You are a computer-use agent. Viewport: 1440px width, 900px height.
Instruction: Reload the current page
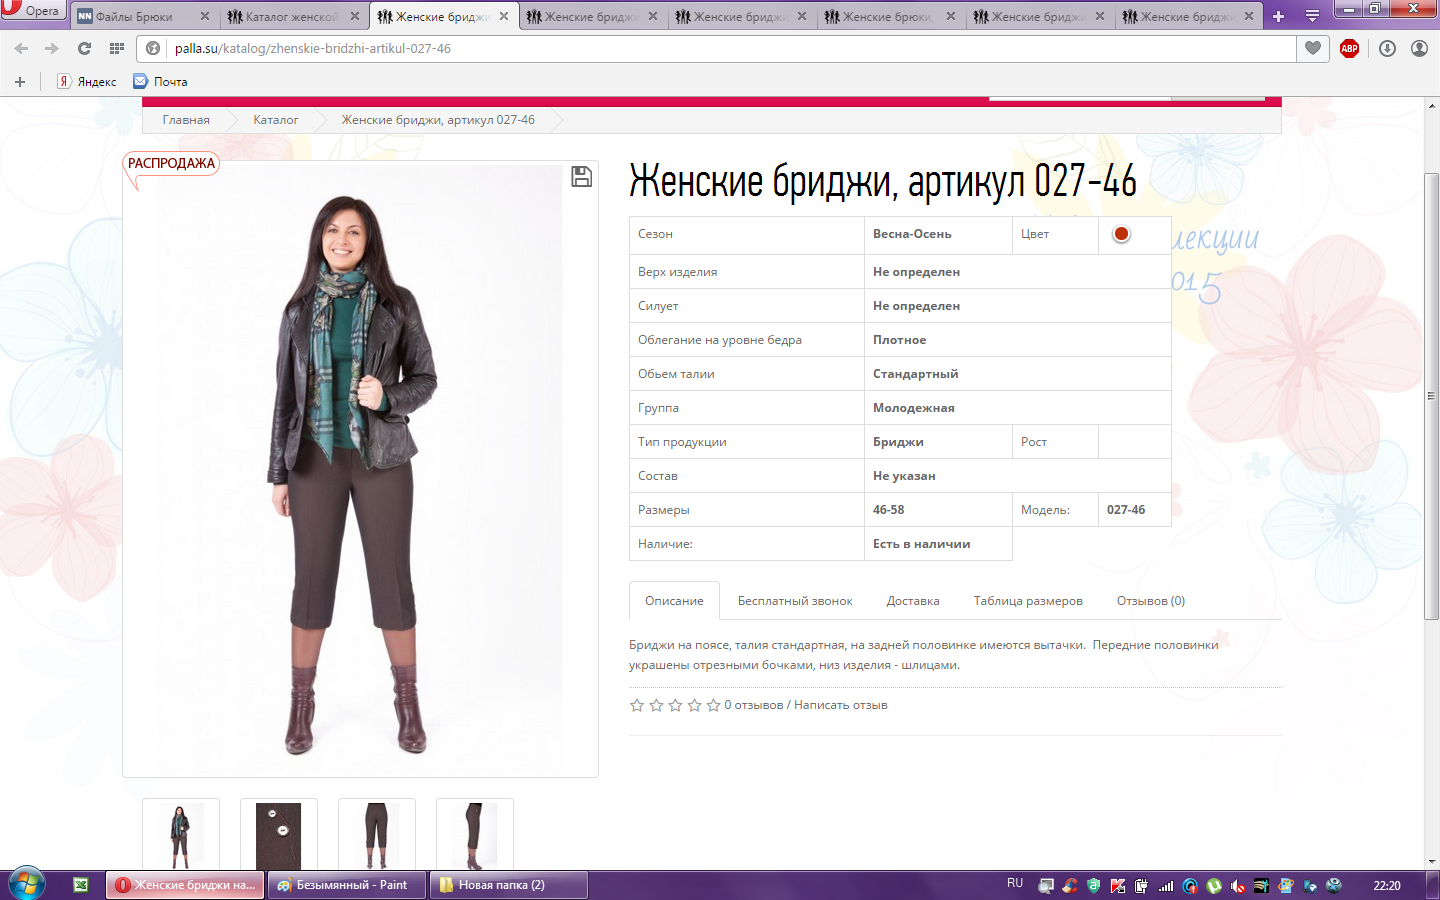[x=84, y=48]
